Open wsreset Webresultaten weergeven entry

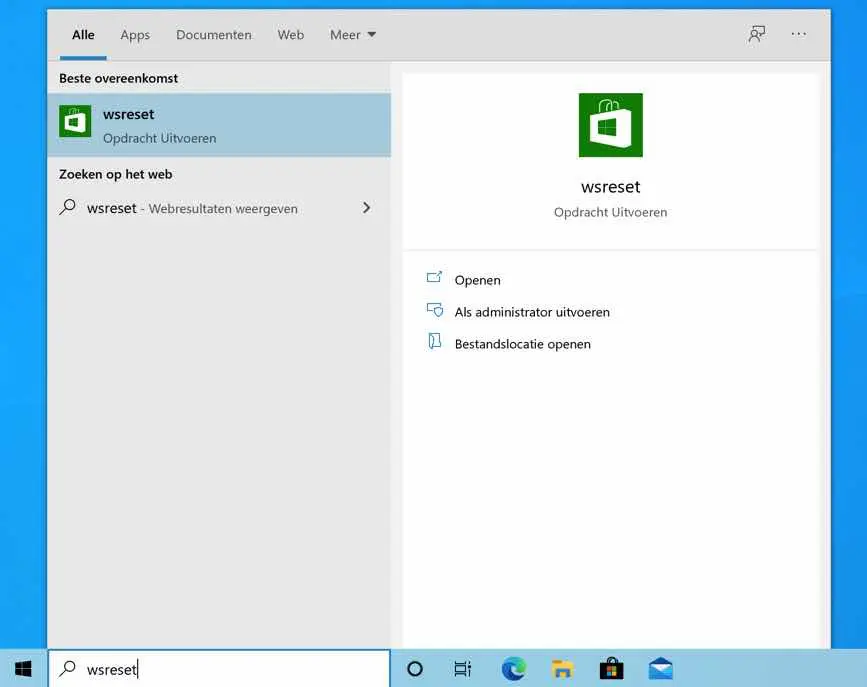(219, 208)
